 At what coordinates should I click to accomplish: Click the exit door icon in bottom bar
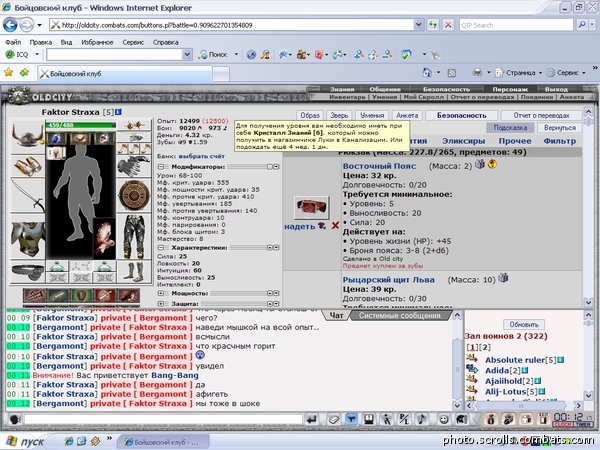[543, 420]
